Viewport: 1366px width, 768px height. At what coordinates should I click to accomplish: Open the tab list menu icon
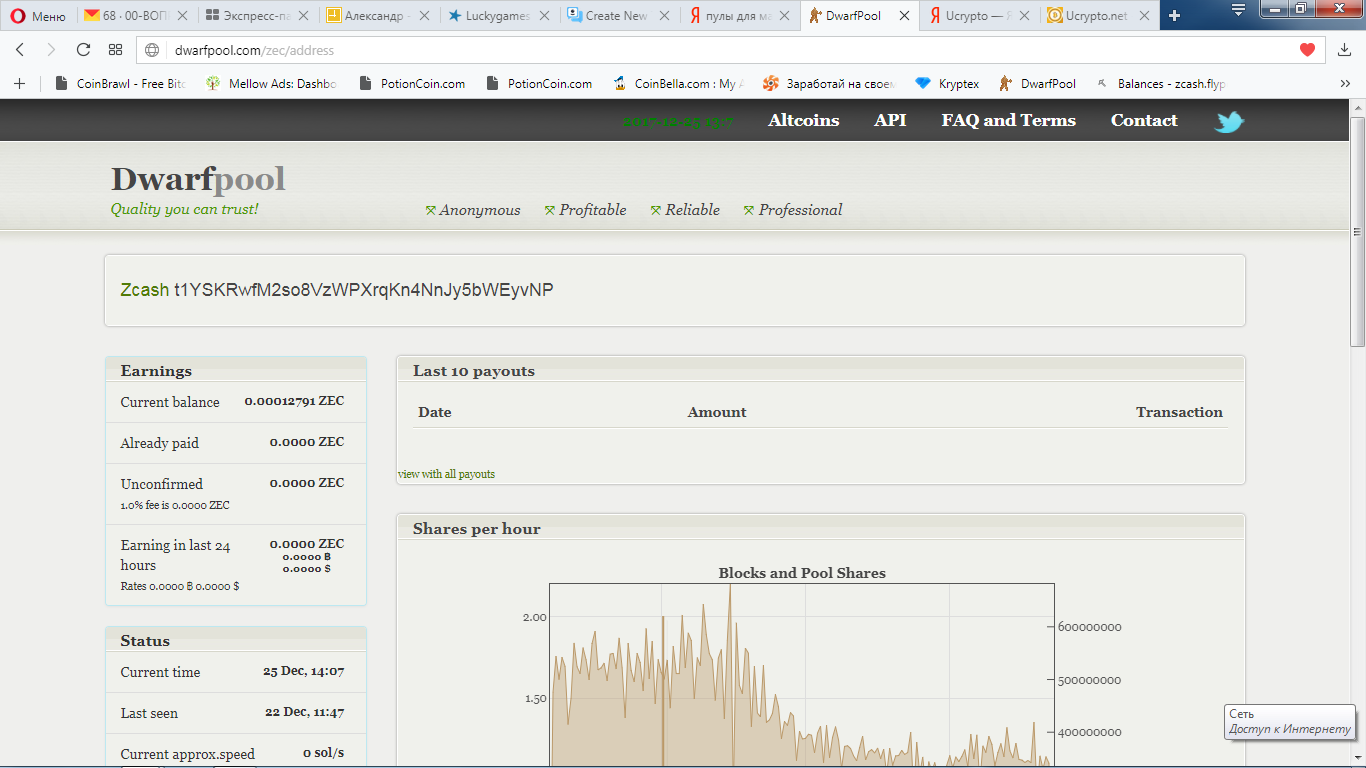coord(1238,11)
